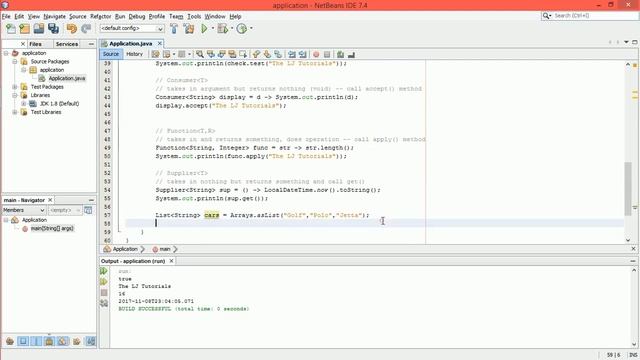Collapse the application project node
This screenshot has width=640, height=360.
pyautogui.click(x=6, y=53)
